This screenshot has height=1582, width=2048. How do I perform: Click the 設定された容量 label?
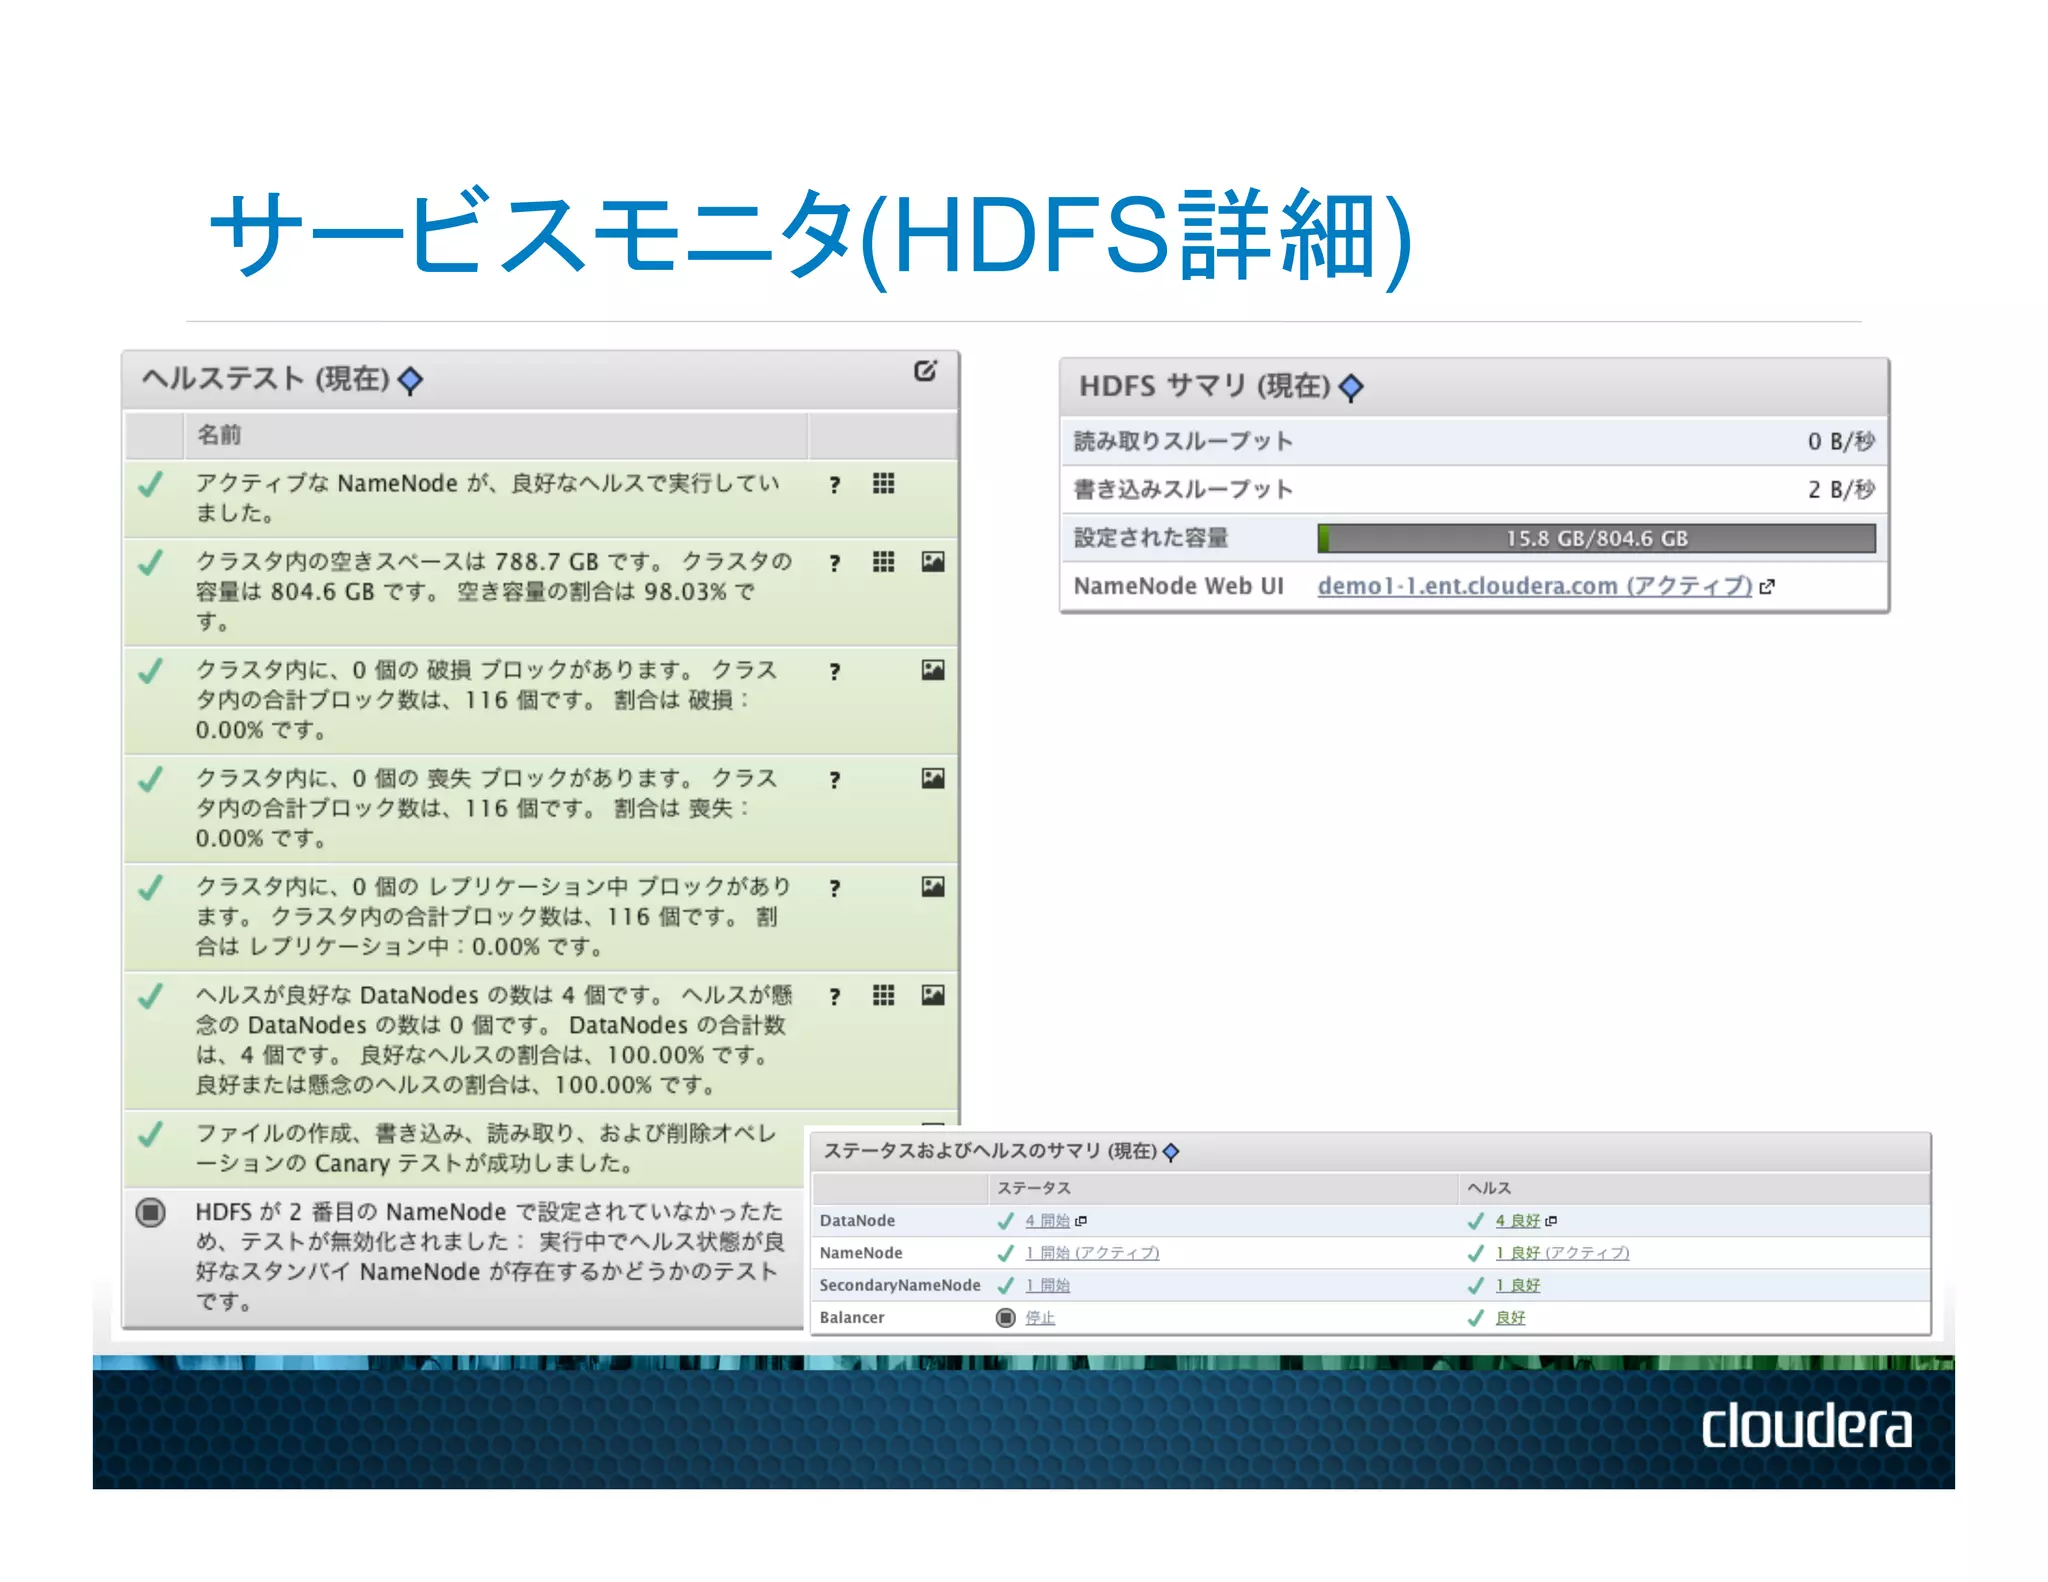pyautogui.click(x=1150, y=538)
